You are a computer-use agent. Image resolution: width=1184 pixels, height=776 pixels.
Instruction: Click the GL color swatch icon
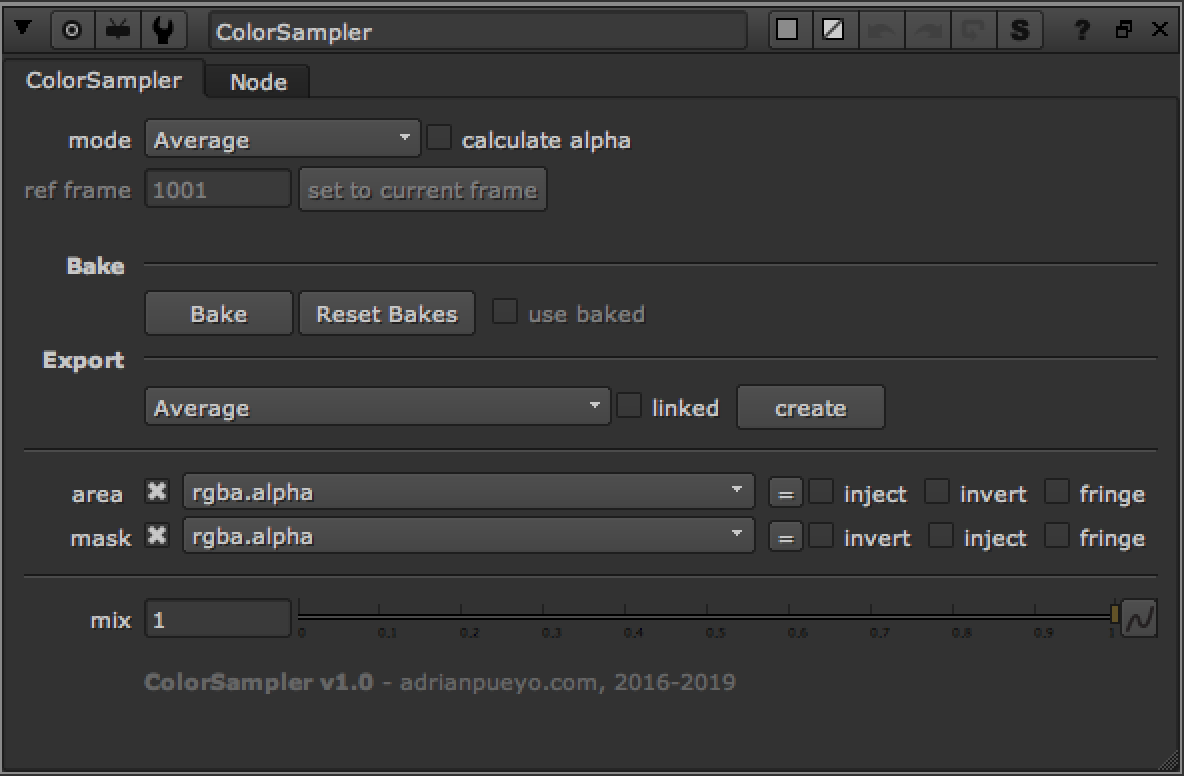pyautogui.click(x=835, y=29)
